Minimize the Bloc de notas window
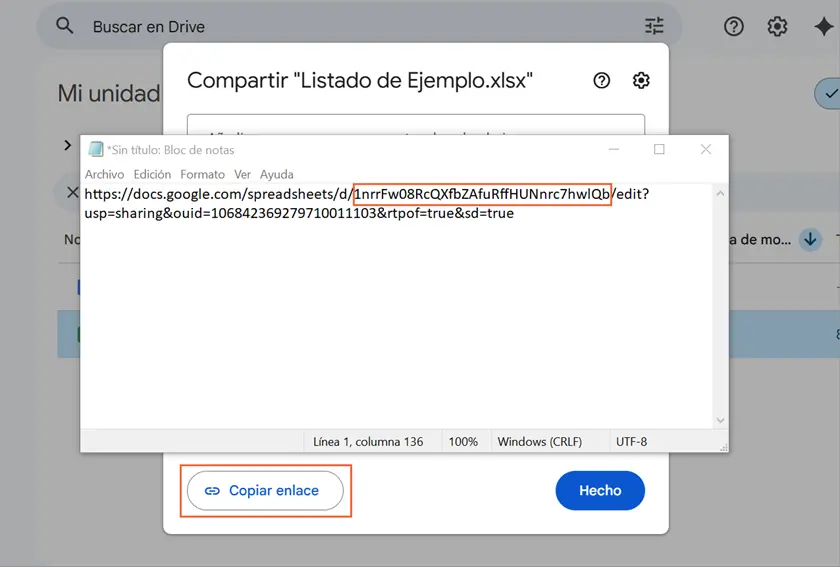The width and height of the screenshot is (840, 567). tap(614, 150)
